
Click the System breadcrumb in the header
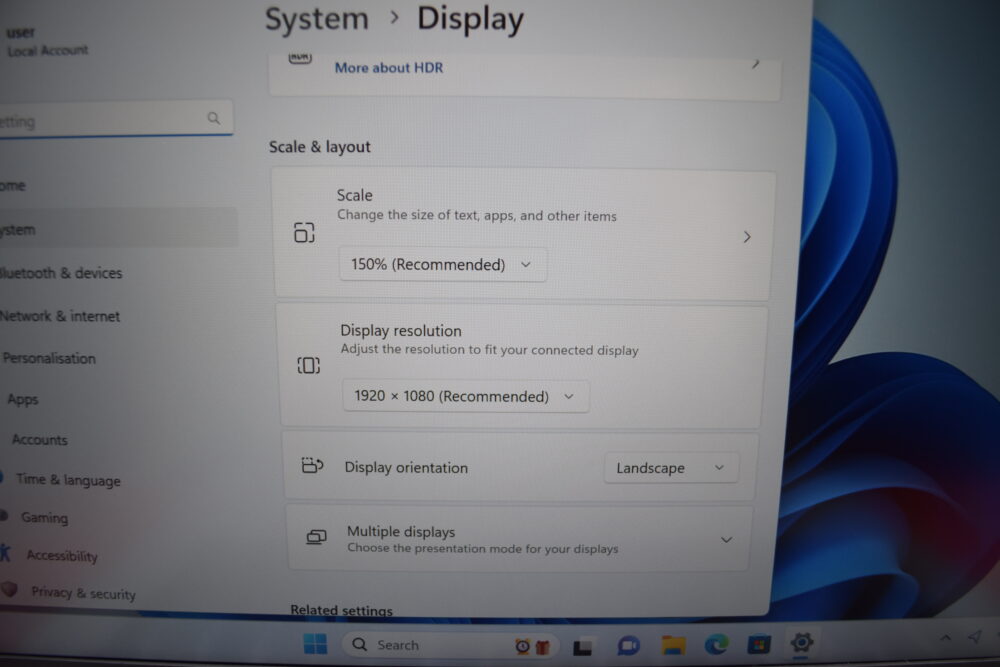click(x=316, y=18)
